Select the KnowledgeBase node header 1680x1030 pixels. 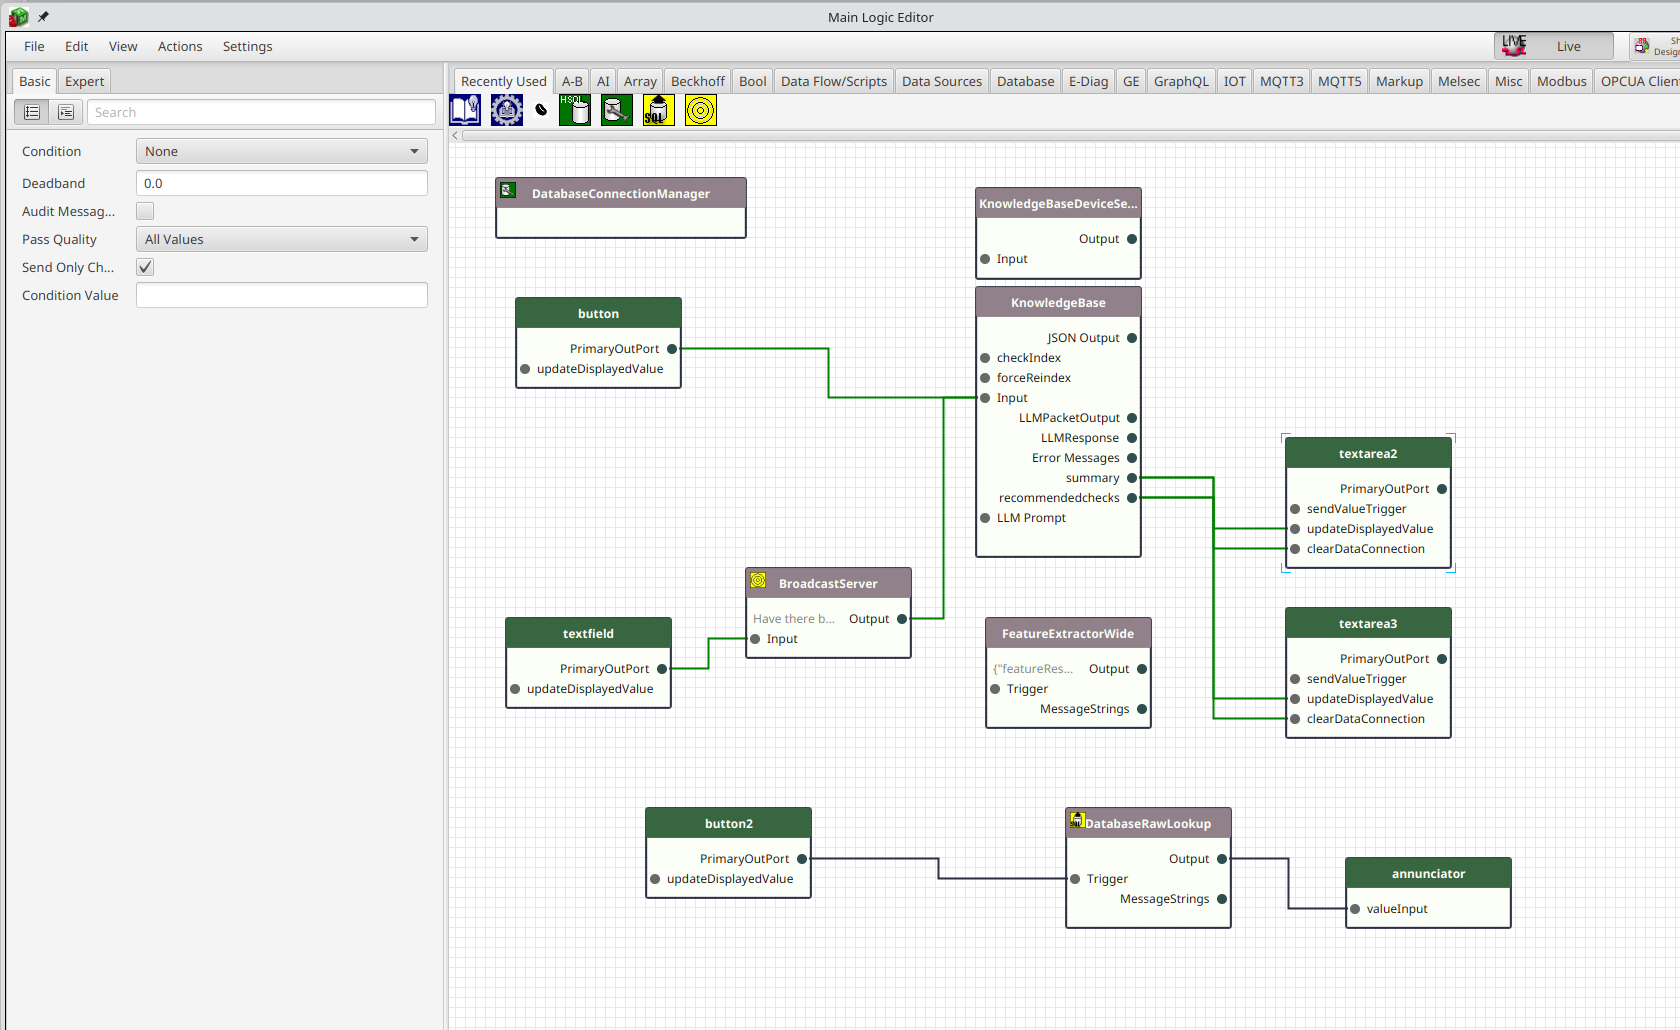[1058, 302]
